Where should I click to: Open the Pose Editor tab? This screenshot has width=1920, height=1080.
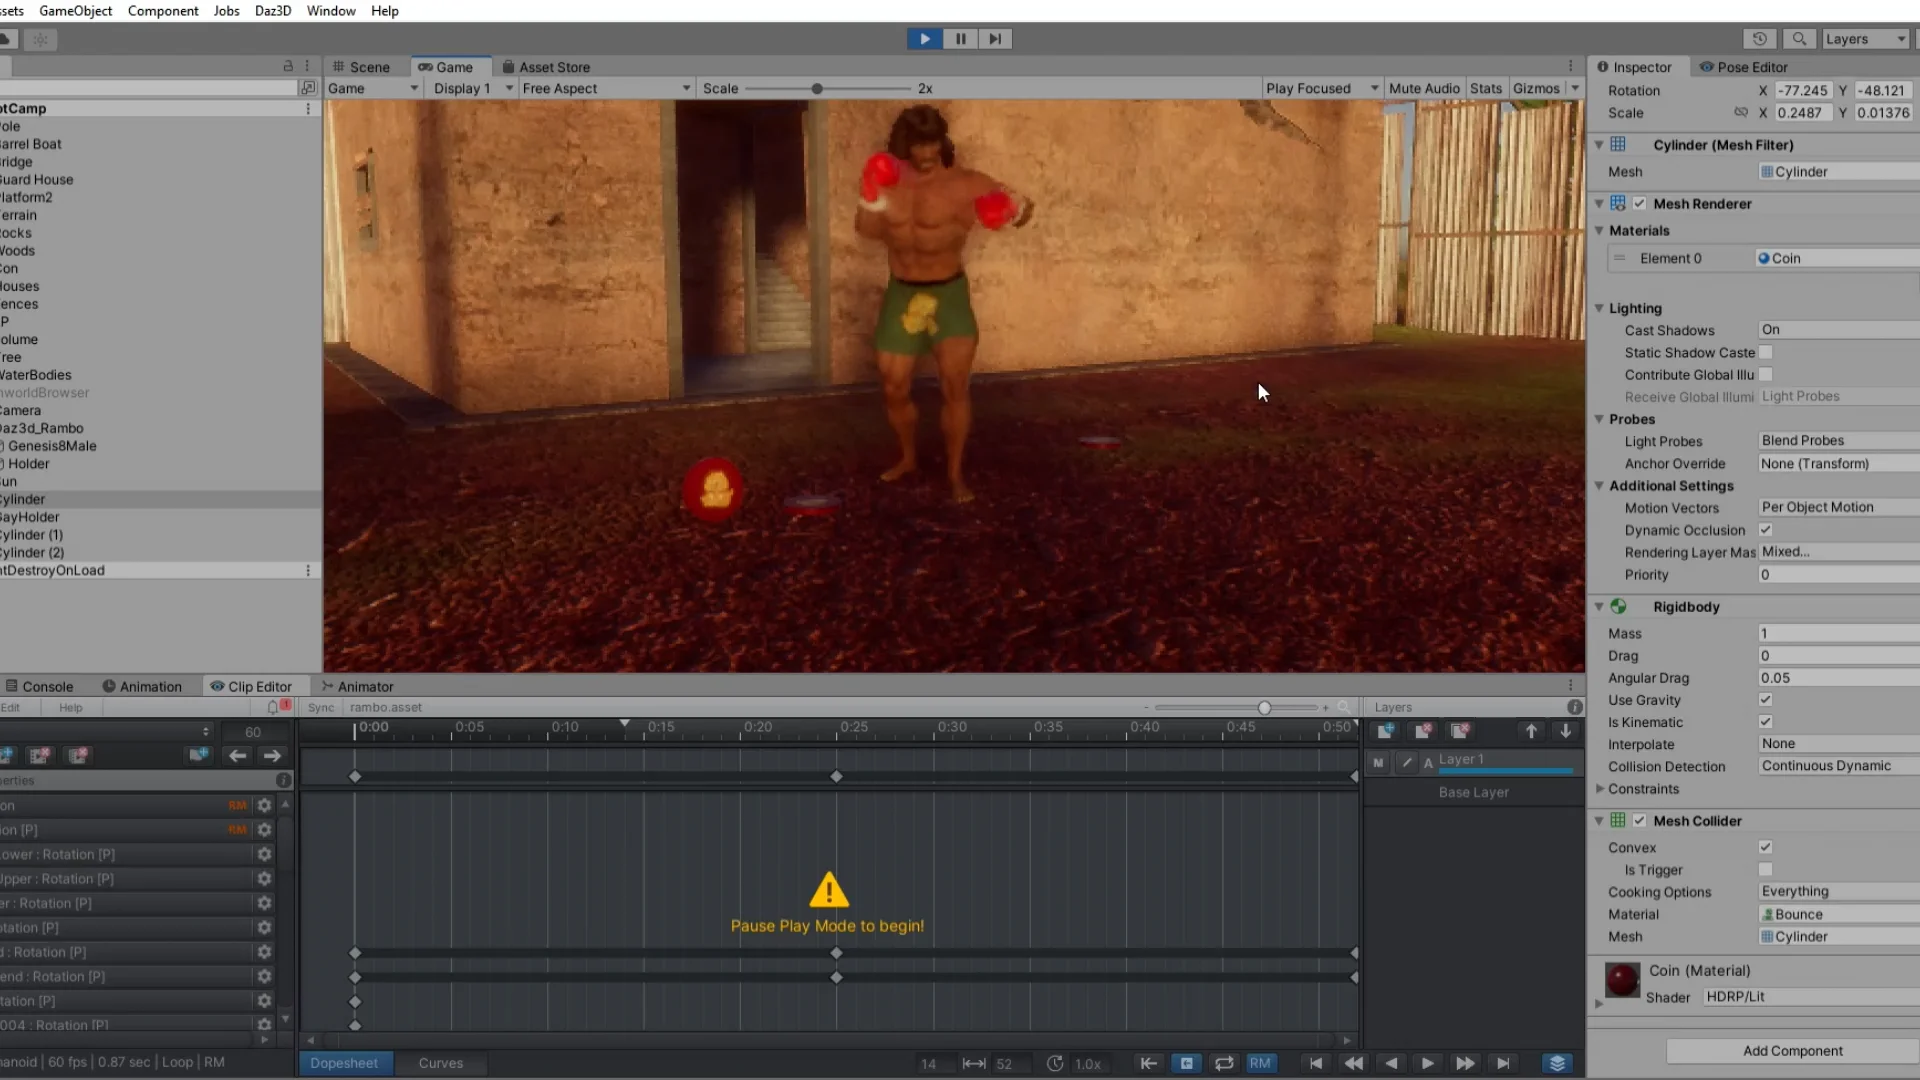click(x=1744, y=67)
